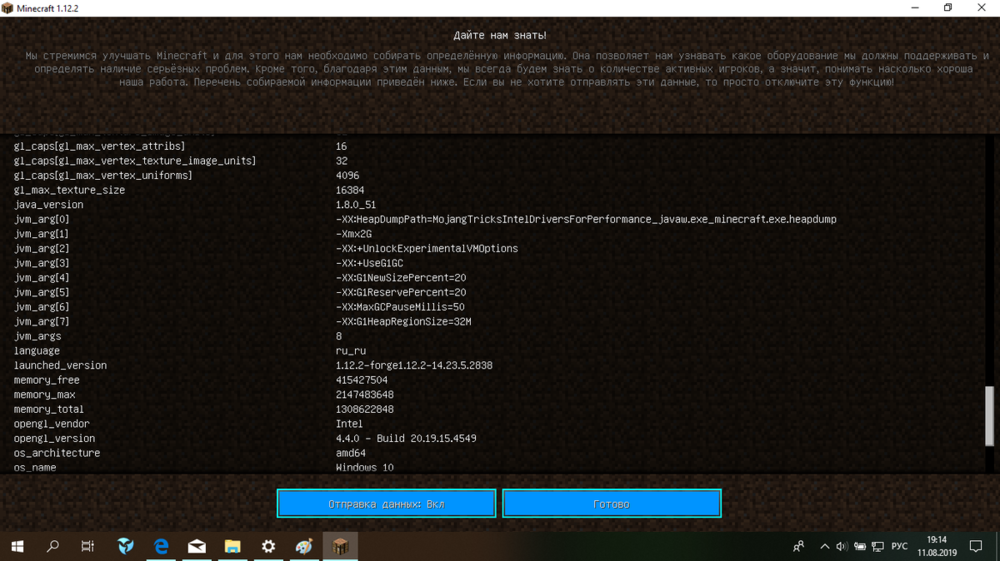Viewport: 1000px width, 561px height.
Task: Launch the blue bird browser taskbar icon
Action: 126,546
